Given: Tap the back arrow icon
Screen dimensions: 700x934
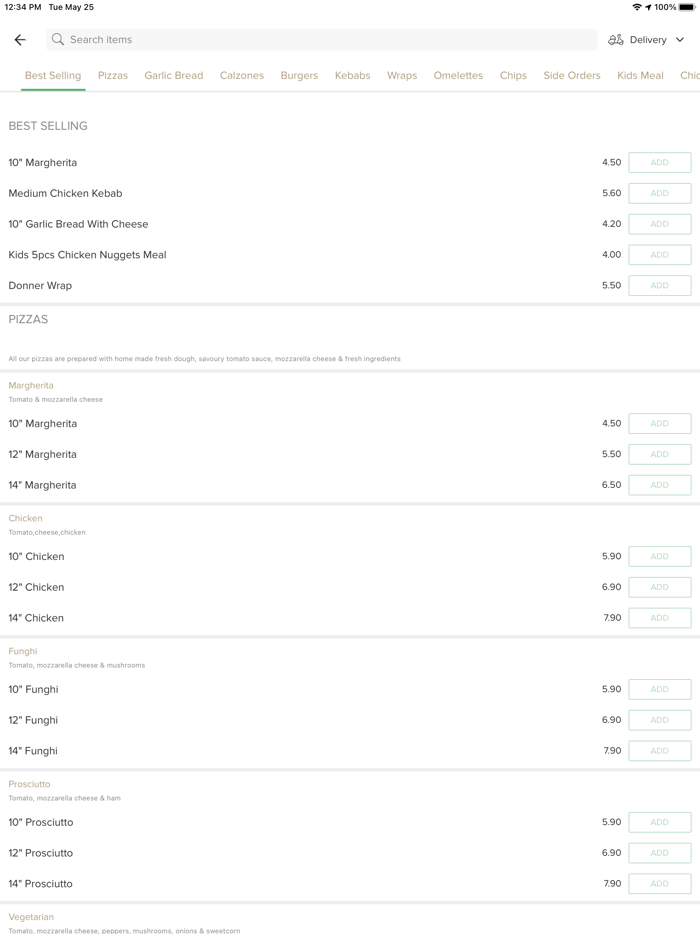Looking at the screenshot, I should point(20,40).
